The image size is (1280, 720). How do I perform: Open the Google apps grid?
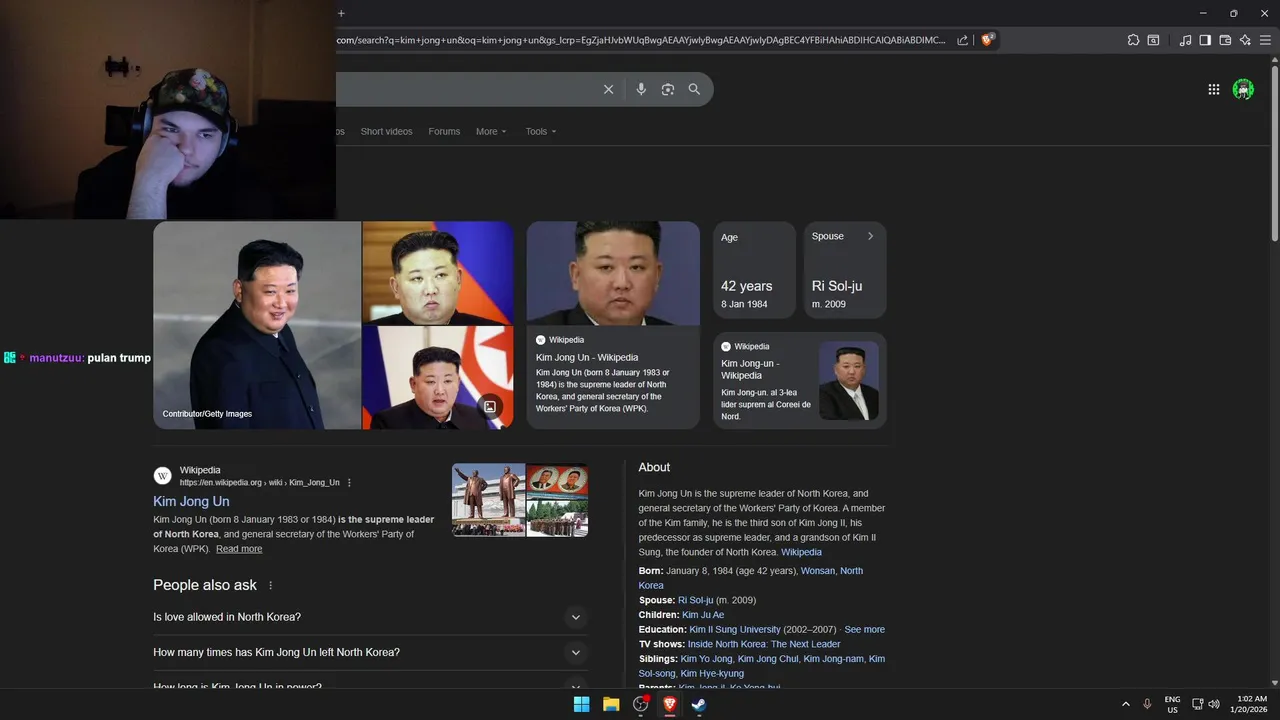(1213, 90)
